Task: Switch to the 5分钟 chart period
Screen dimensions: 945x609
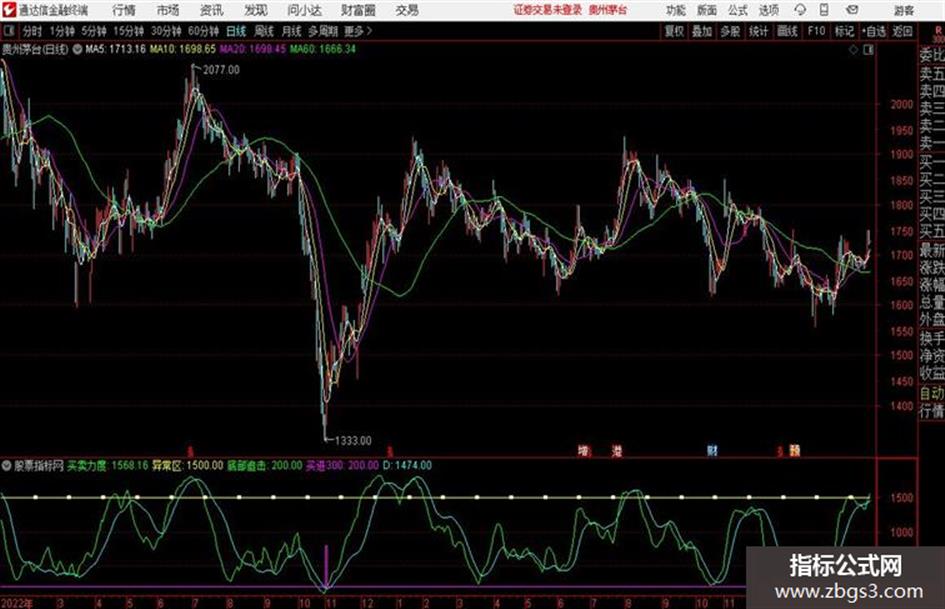Action: [x=93, y=31]
